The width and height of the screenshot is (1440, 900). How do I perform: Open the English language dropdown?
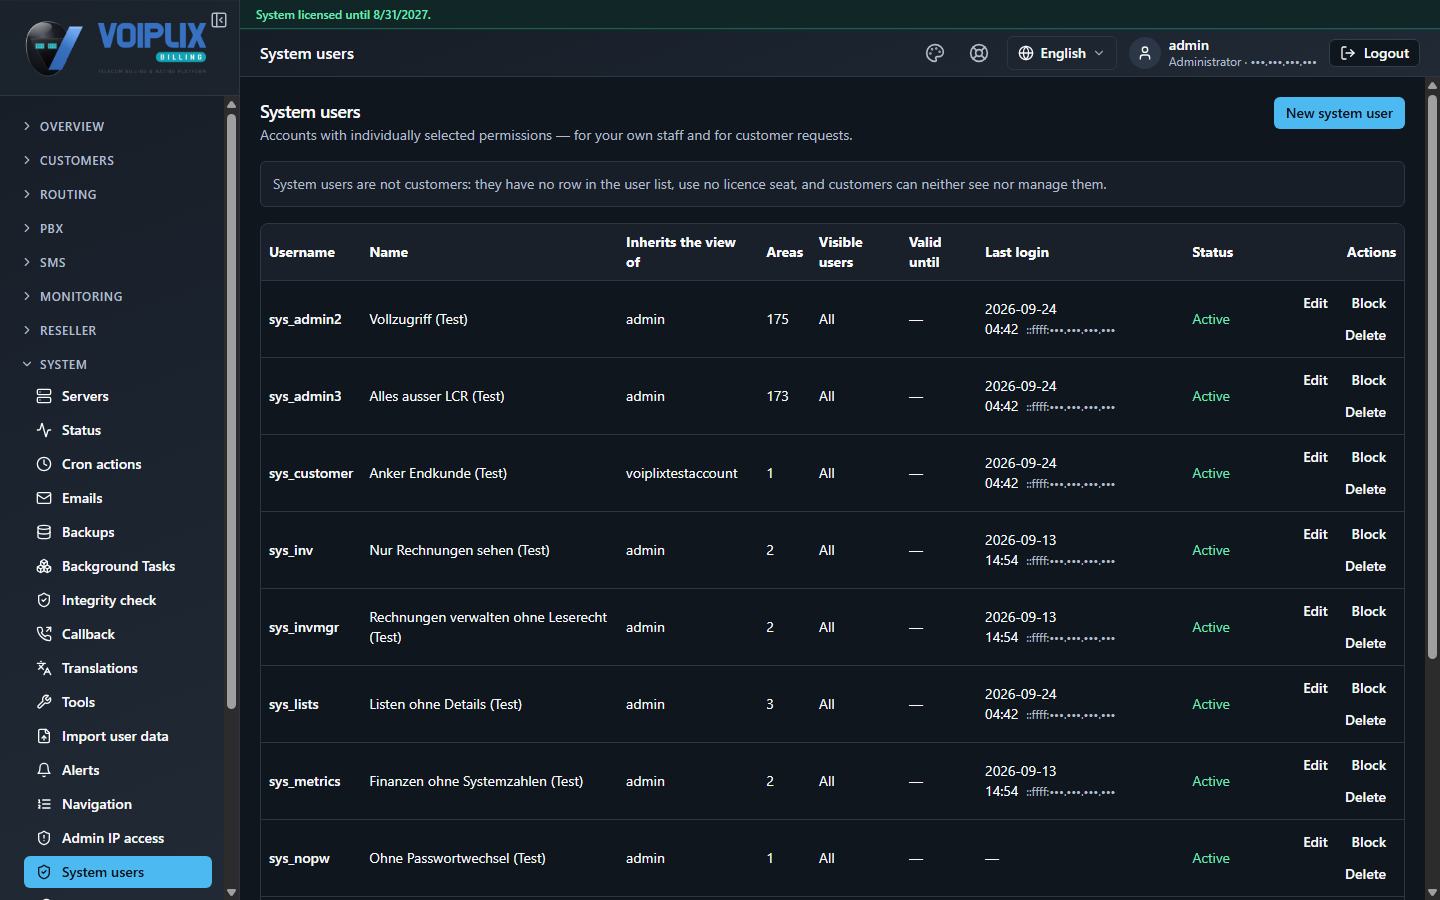tap(1061, 53)
